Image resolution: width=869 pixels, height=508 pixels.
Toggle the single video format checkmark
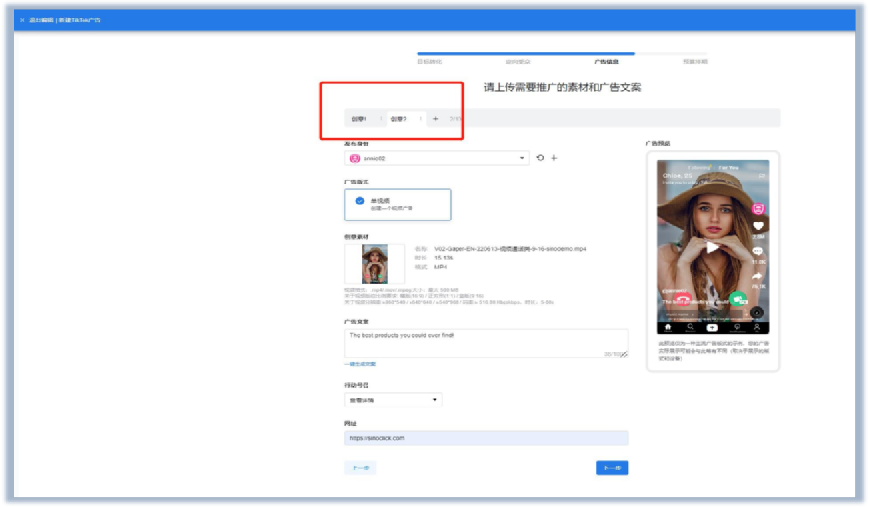tap(360, 201)
